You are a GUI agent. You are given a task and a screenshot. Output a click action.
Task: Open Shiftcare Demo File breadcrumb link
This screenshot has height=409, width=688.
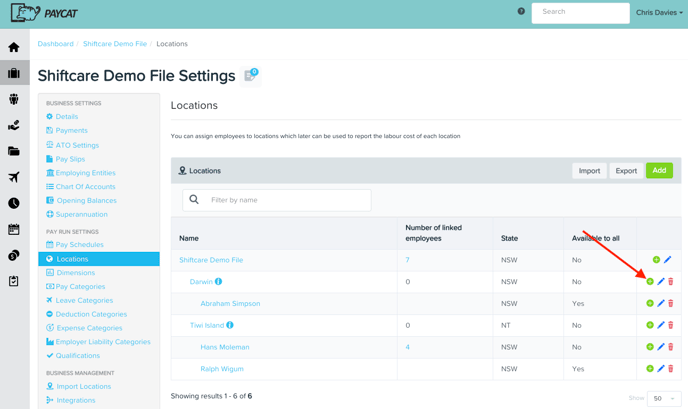point(115,44)
